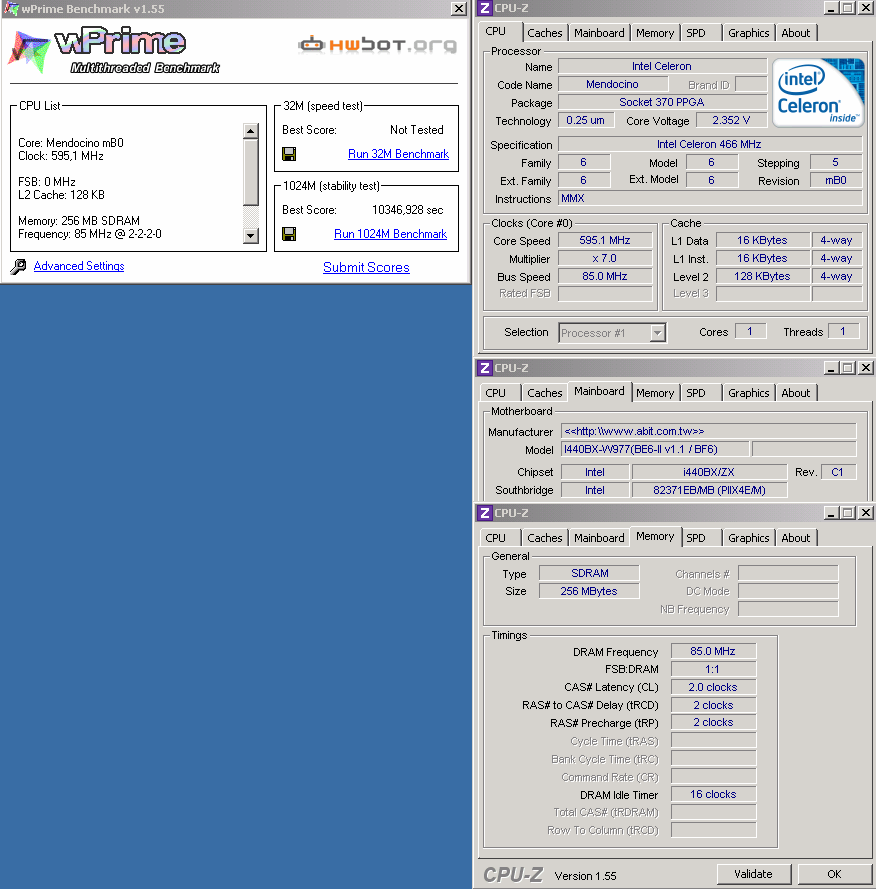Select Memory tab in the Mainboard CPU-Z window
The width and height of the screenshot is (876, 889).
655,393
